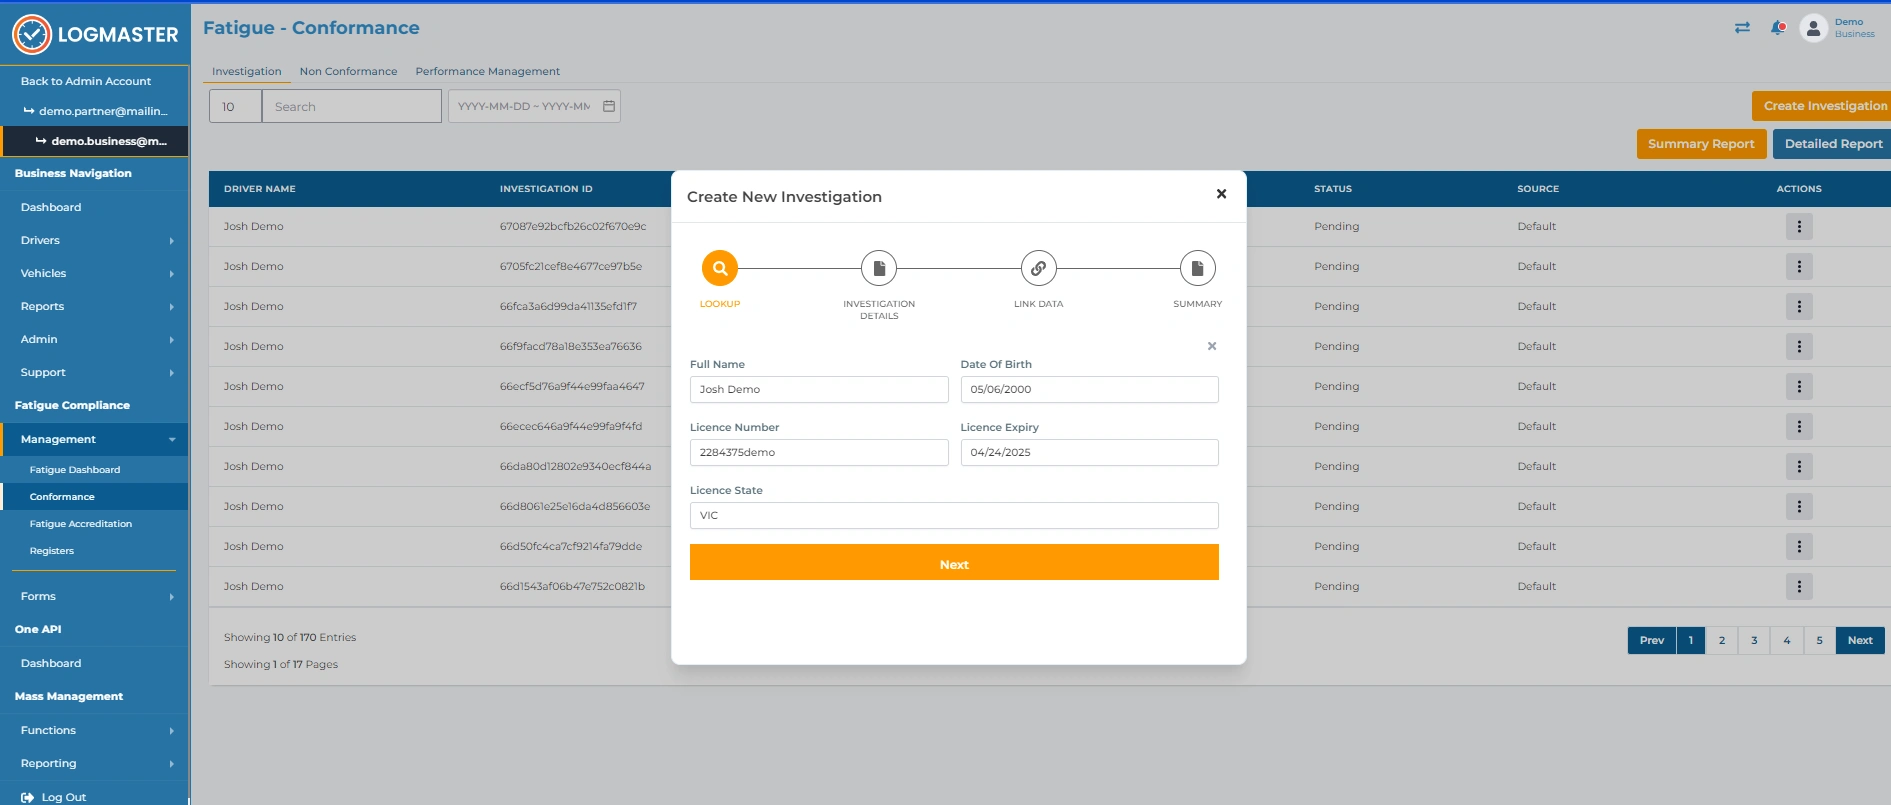Click the Lookup step magnifier icon

coord(720,268)
